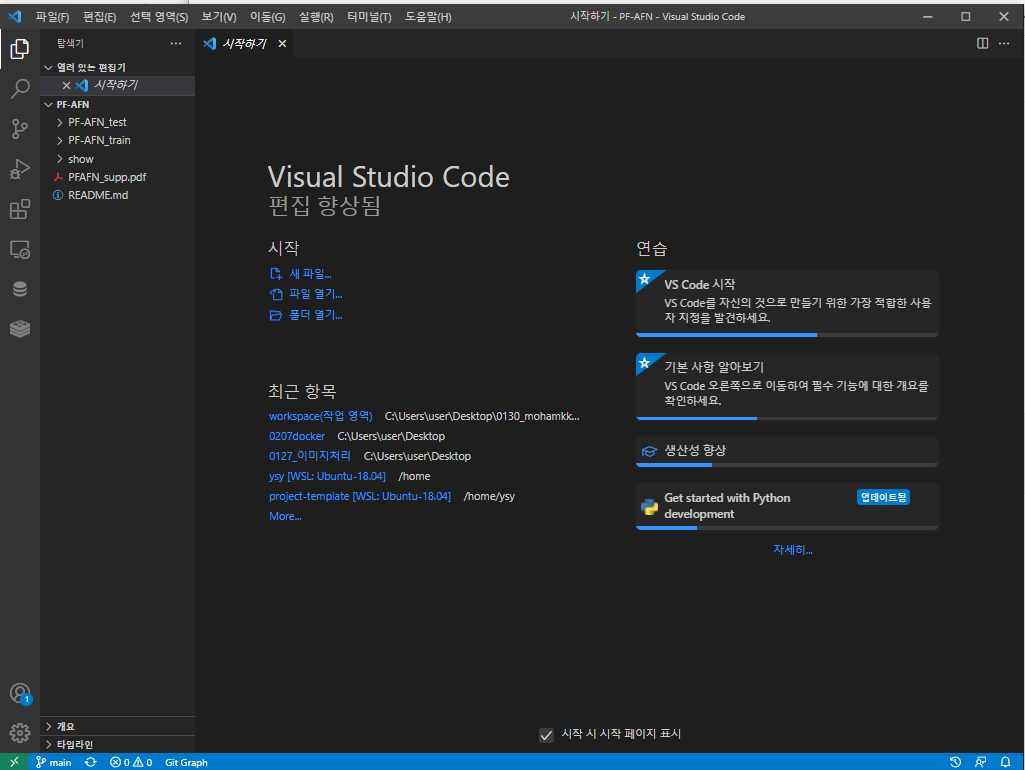Open the Search view in activity bar

(20, 88)
